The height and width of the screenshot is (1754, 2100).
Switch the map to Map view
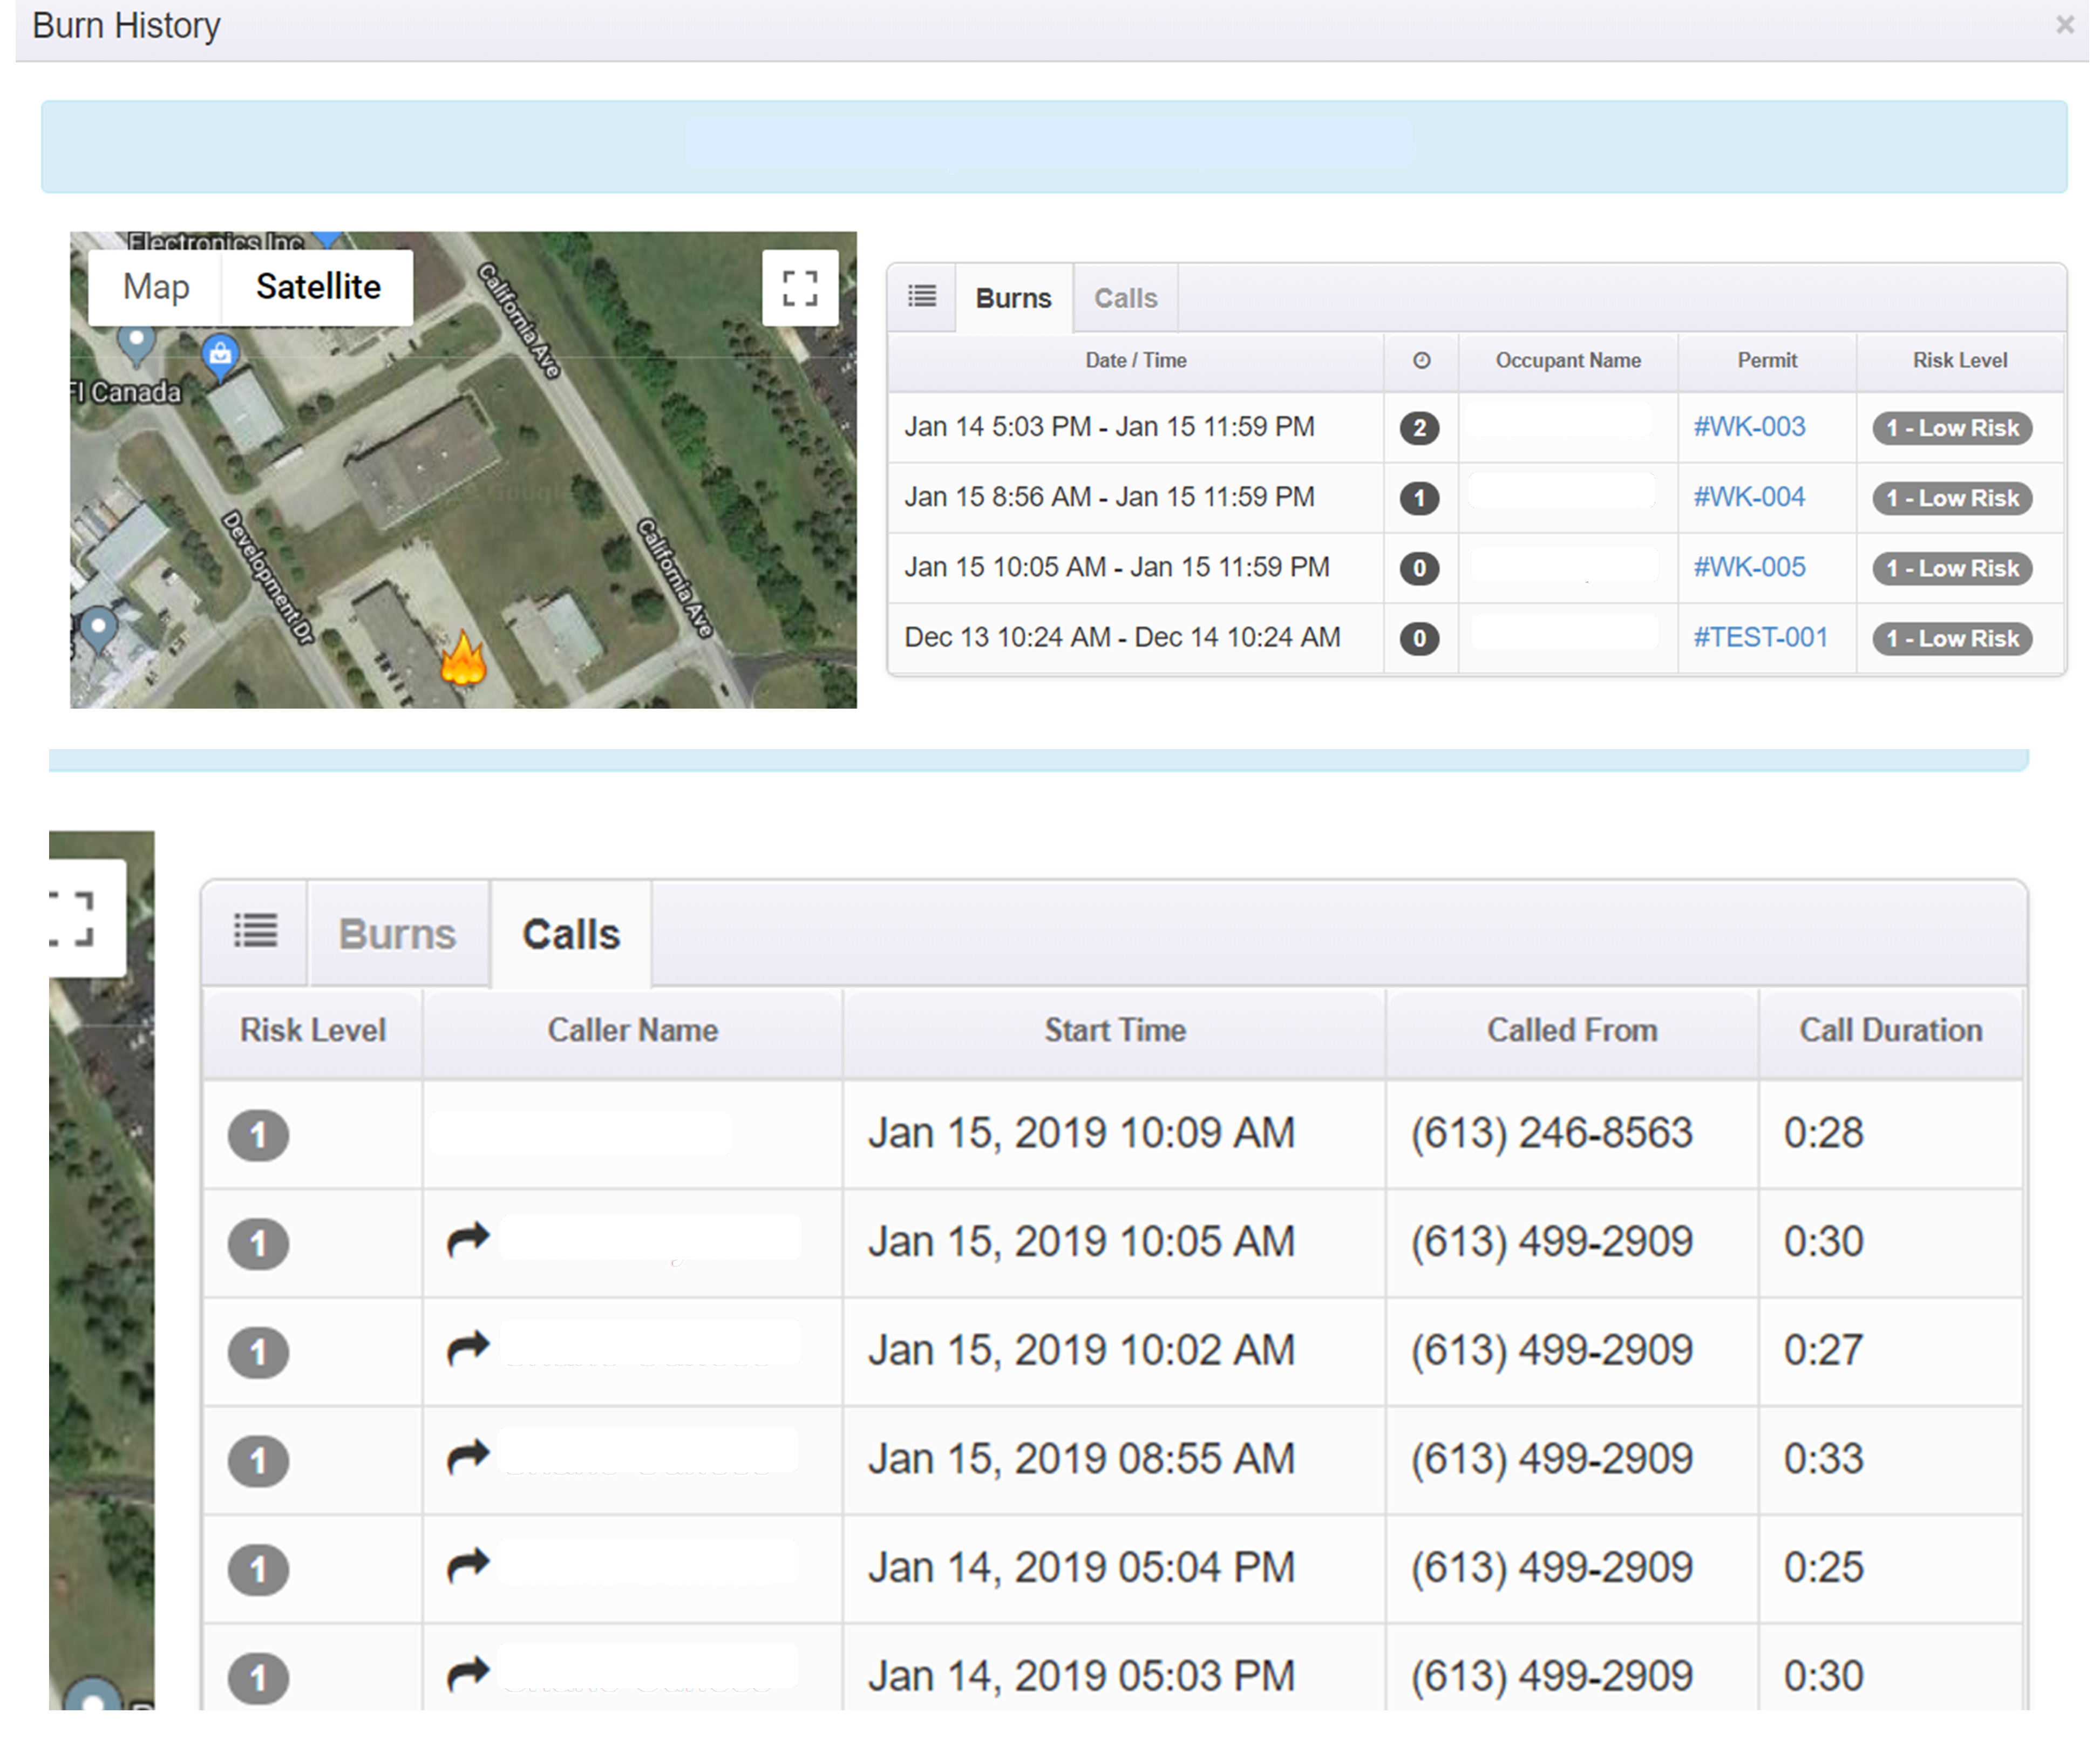[156, 287]
